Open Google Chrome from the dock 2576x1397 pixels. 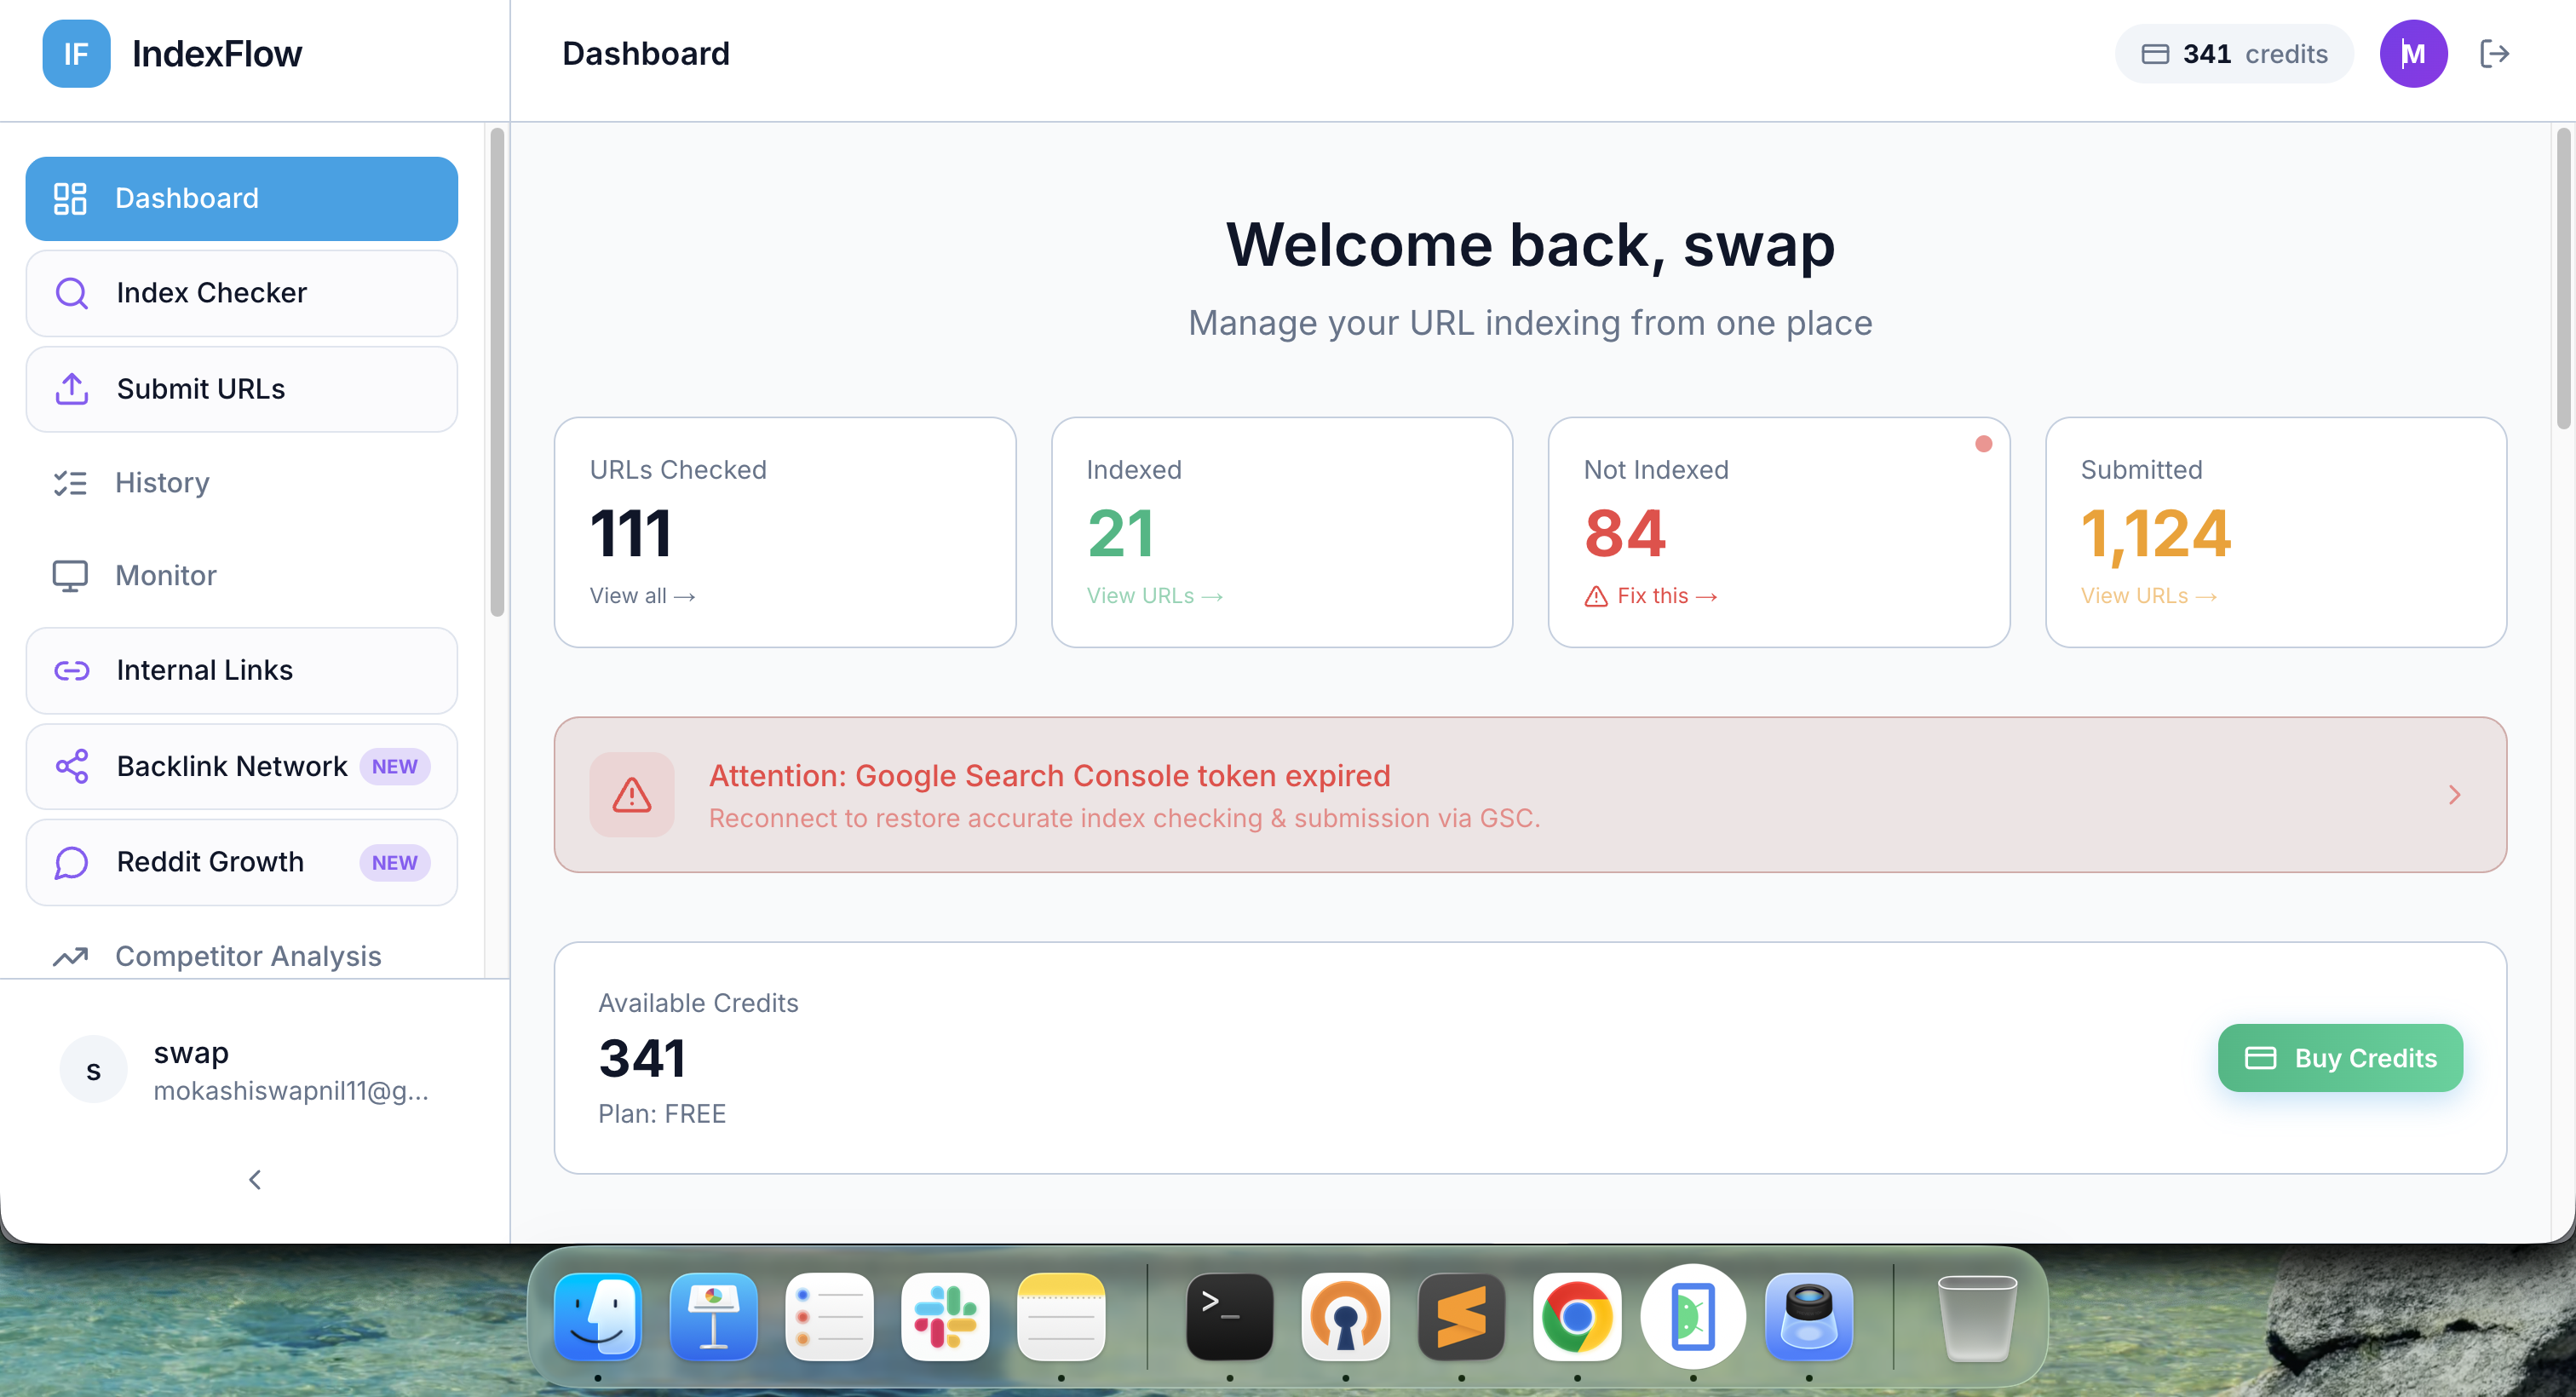pos(1577,1317)
